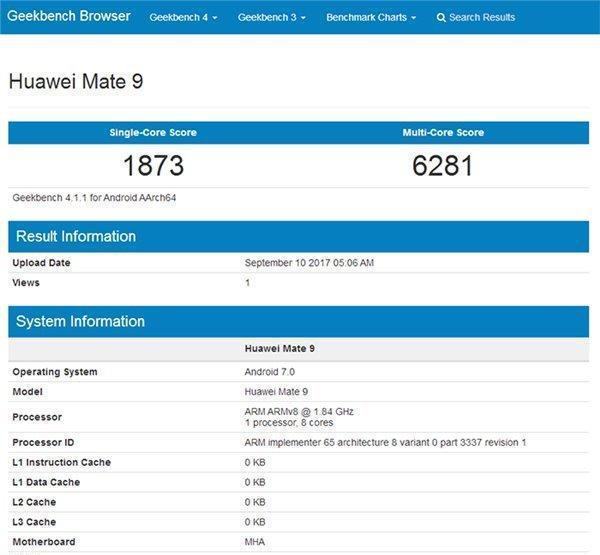Click the Multi-Core Score header
This screenshot has width=600, height=555.
[443, 132]
